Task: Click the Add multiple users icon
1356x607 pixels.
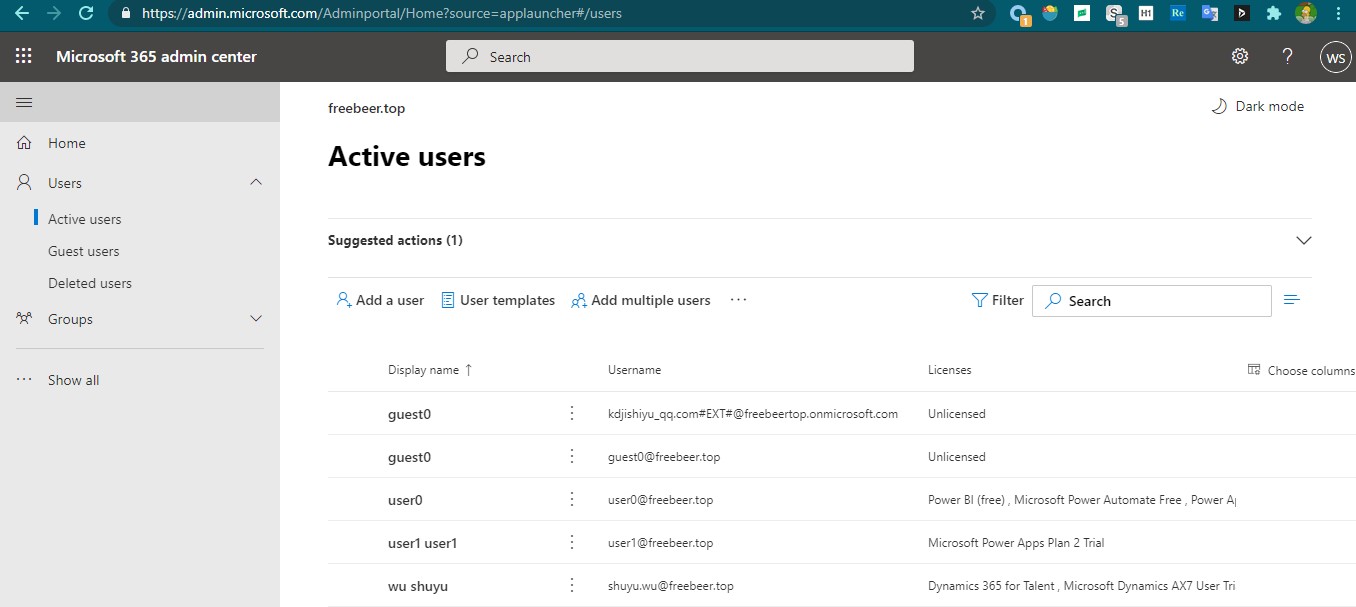Action: point(578,300)
